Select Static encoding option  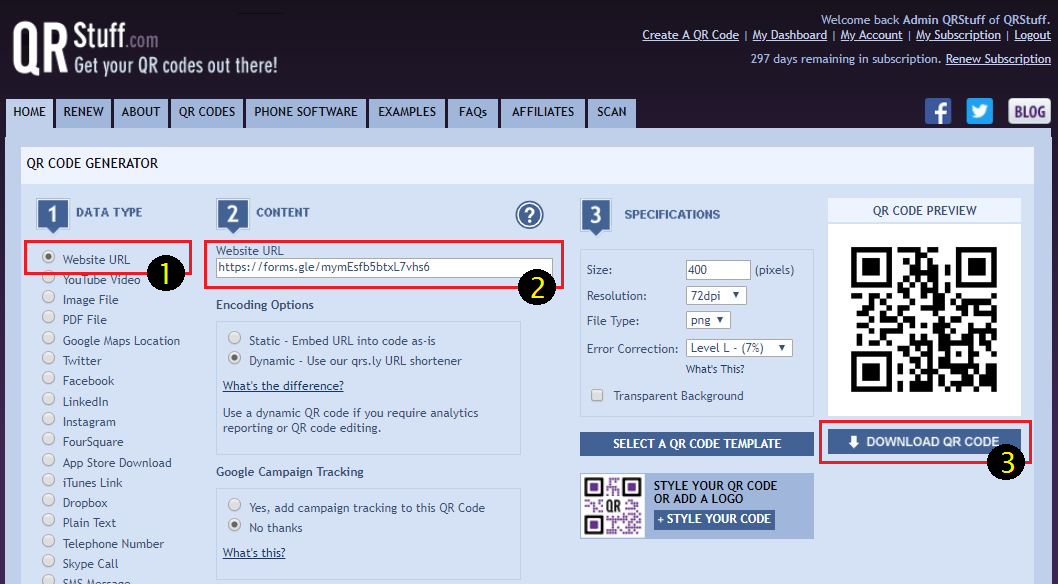click(x=234, y=338)
